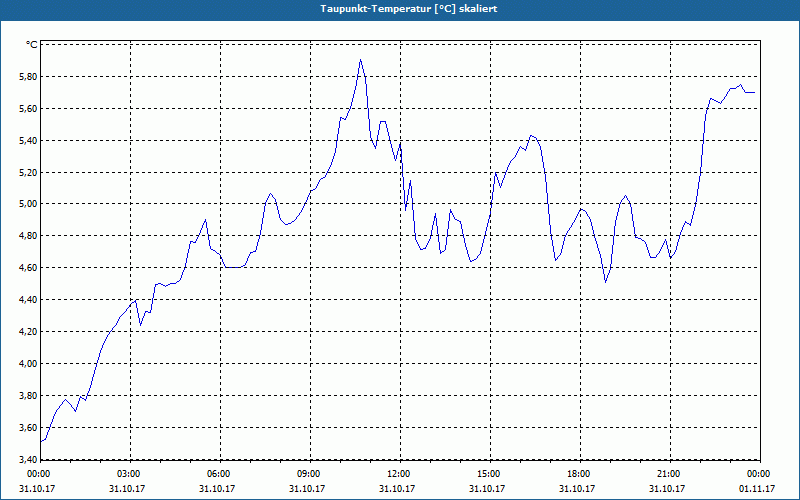This screenshot has height=500, width=800.
Task: Click the chart title Taupunkt-Temperatur skaliert
Action: pyautogui.click(x=409, y=9)
